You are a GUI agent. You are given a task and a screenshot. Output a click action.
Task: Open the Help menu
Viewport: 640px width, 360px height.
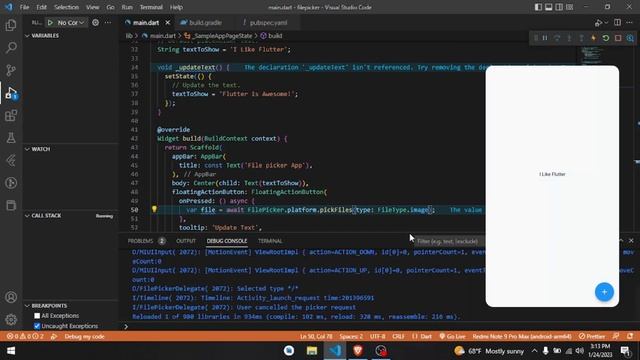[x=176, y=7]
